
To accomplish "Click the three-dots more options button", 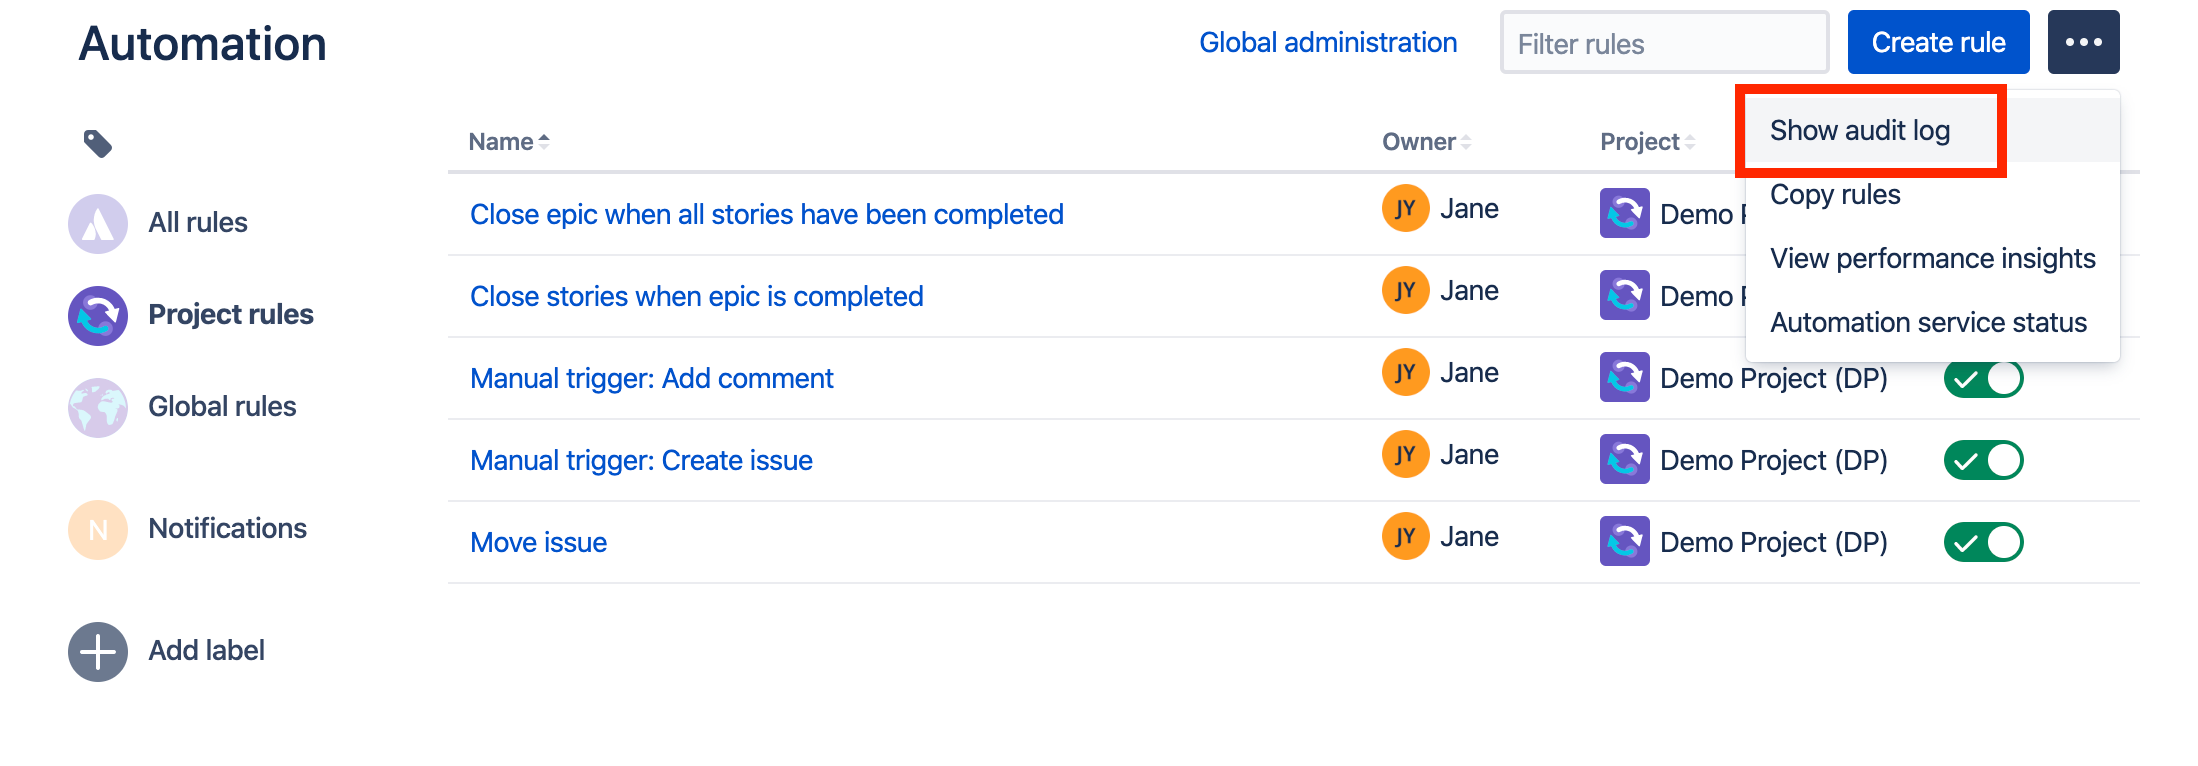I will [2082, 42].
